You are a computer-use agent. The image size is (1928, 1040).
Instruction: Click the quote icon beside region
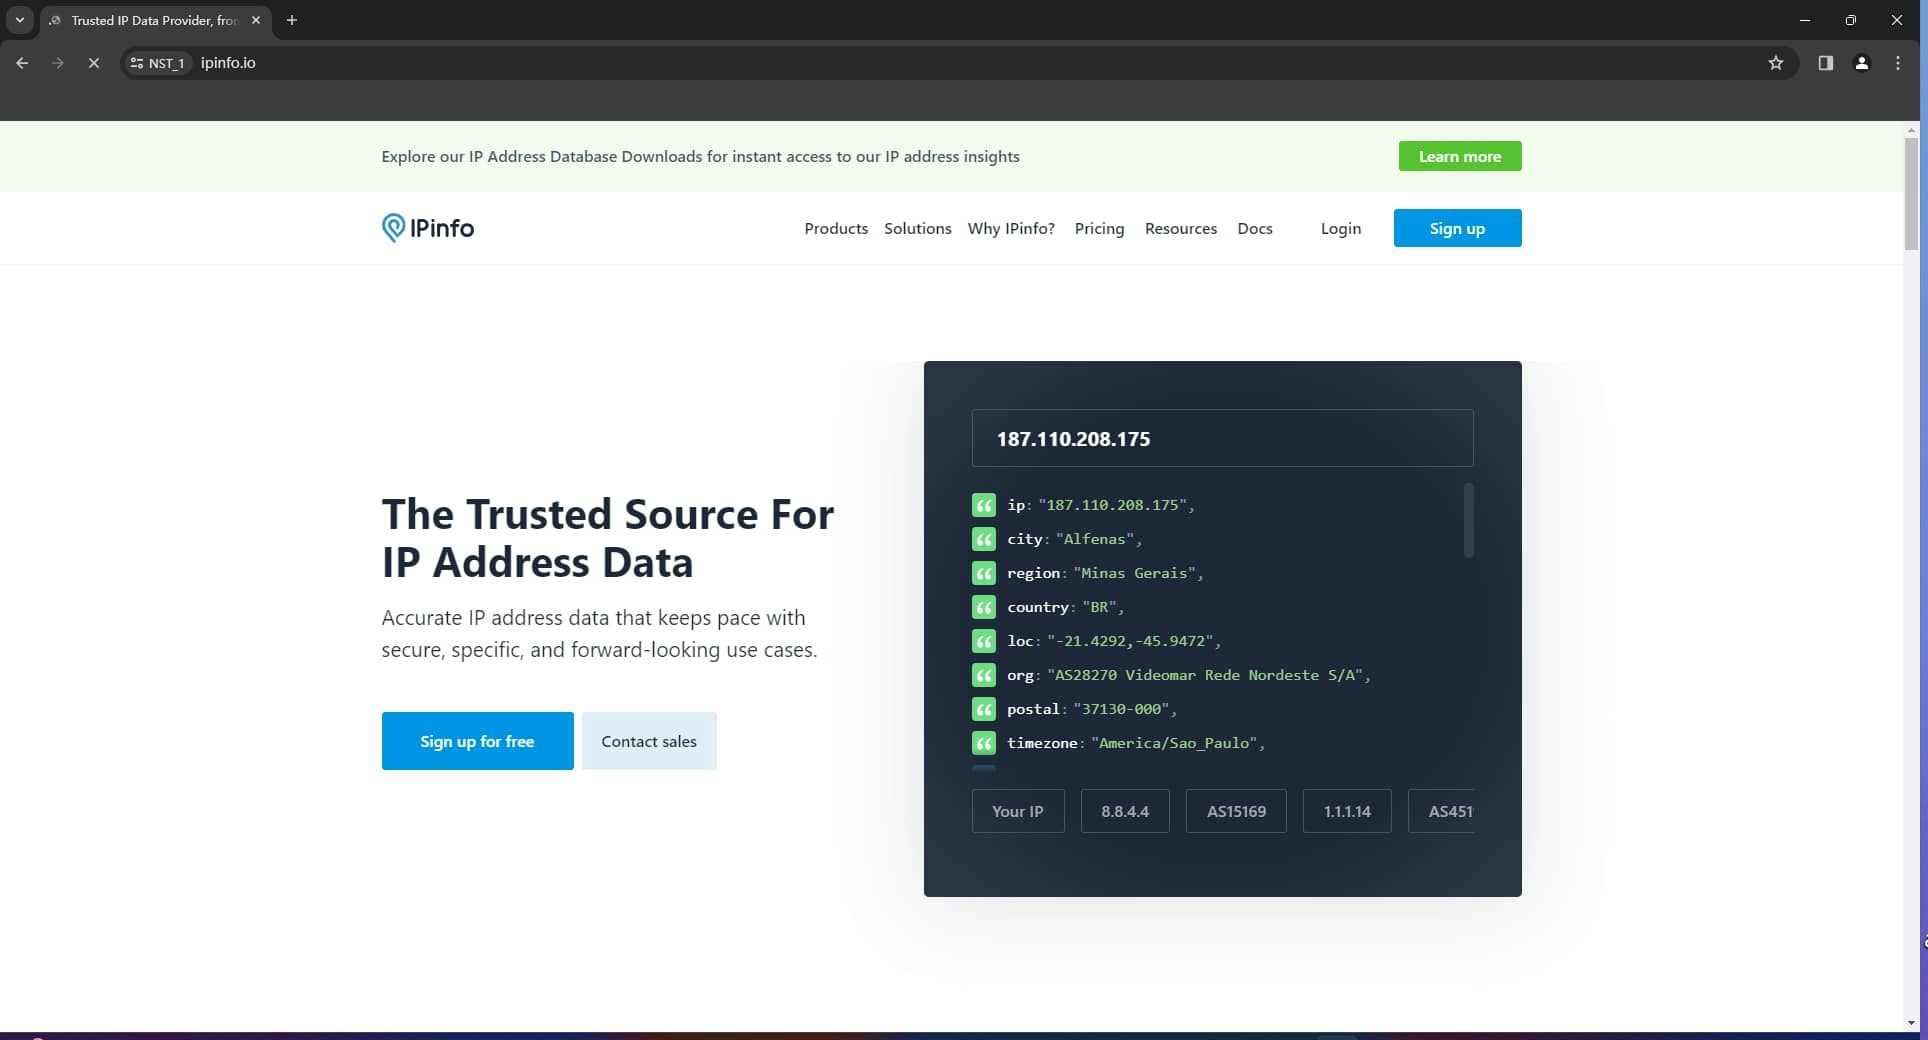point(984,573)
